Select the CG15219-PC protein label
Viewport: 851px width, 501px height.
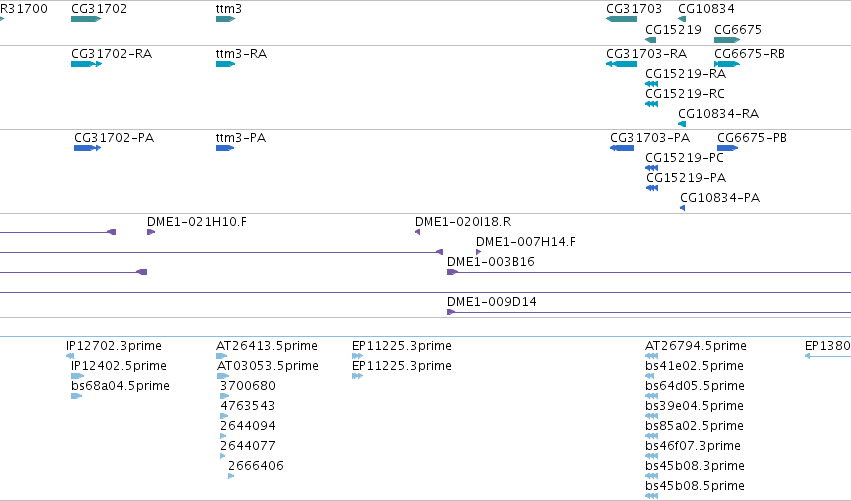(x=684, y=157)
